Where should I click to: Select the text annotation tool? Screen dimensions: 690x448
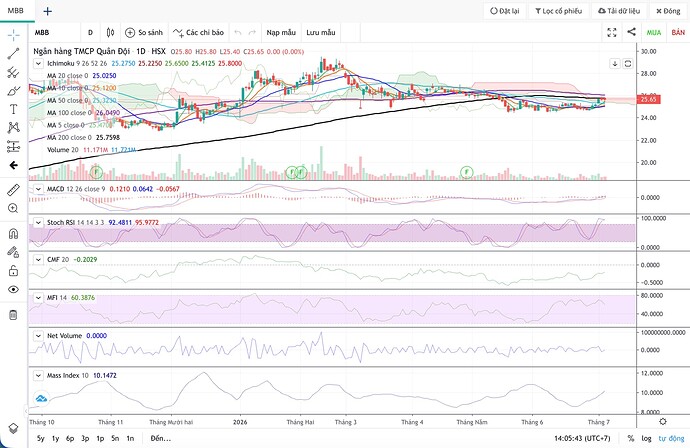(x=13, y=109)
